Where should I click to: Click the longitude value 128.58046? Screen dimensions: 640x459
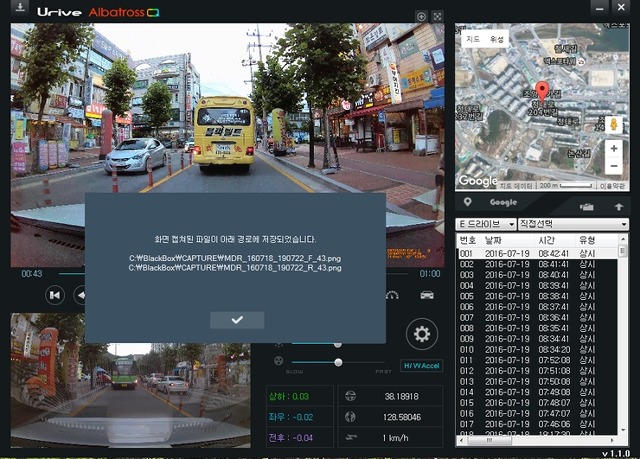(x=401, y=417)
